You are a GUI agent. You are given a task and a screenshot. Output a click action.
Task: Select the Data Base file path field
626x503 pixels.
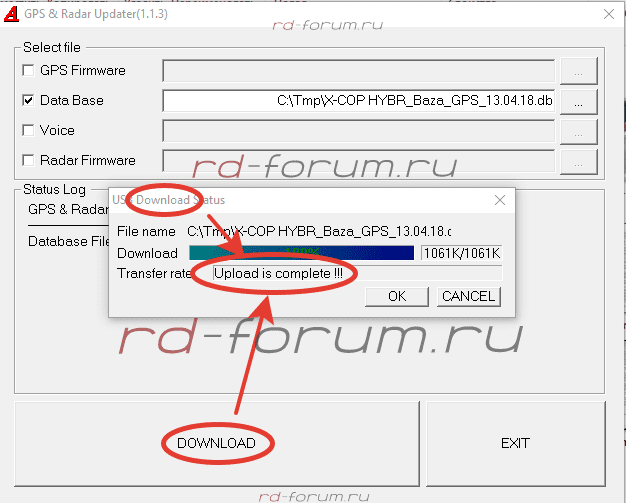click(x=358, y=101)
